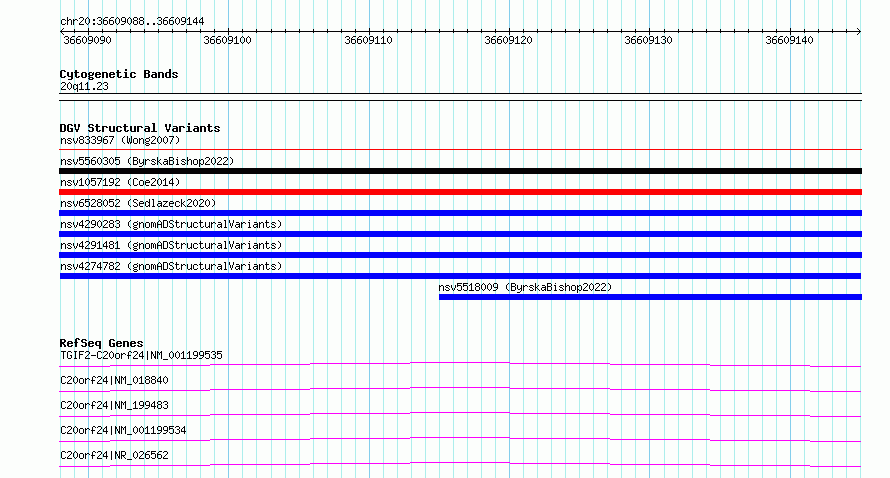This screenshot has height=478, width=890.
Task: Select variant label nsv5518009 (ByrskaBishop2022)
Action: 525,287
